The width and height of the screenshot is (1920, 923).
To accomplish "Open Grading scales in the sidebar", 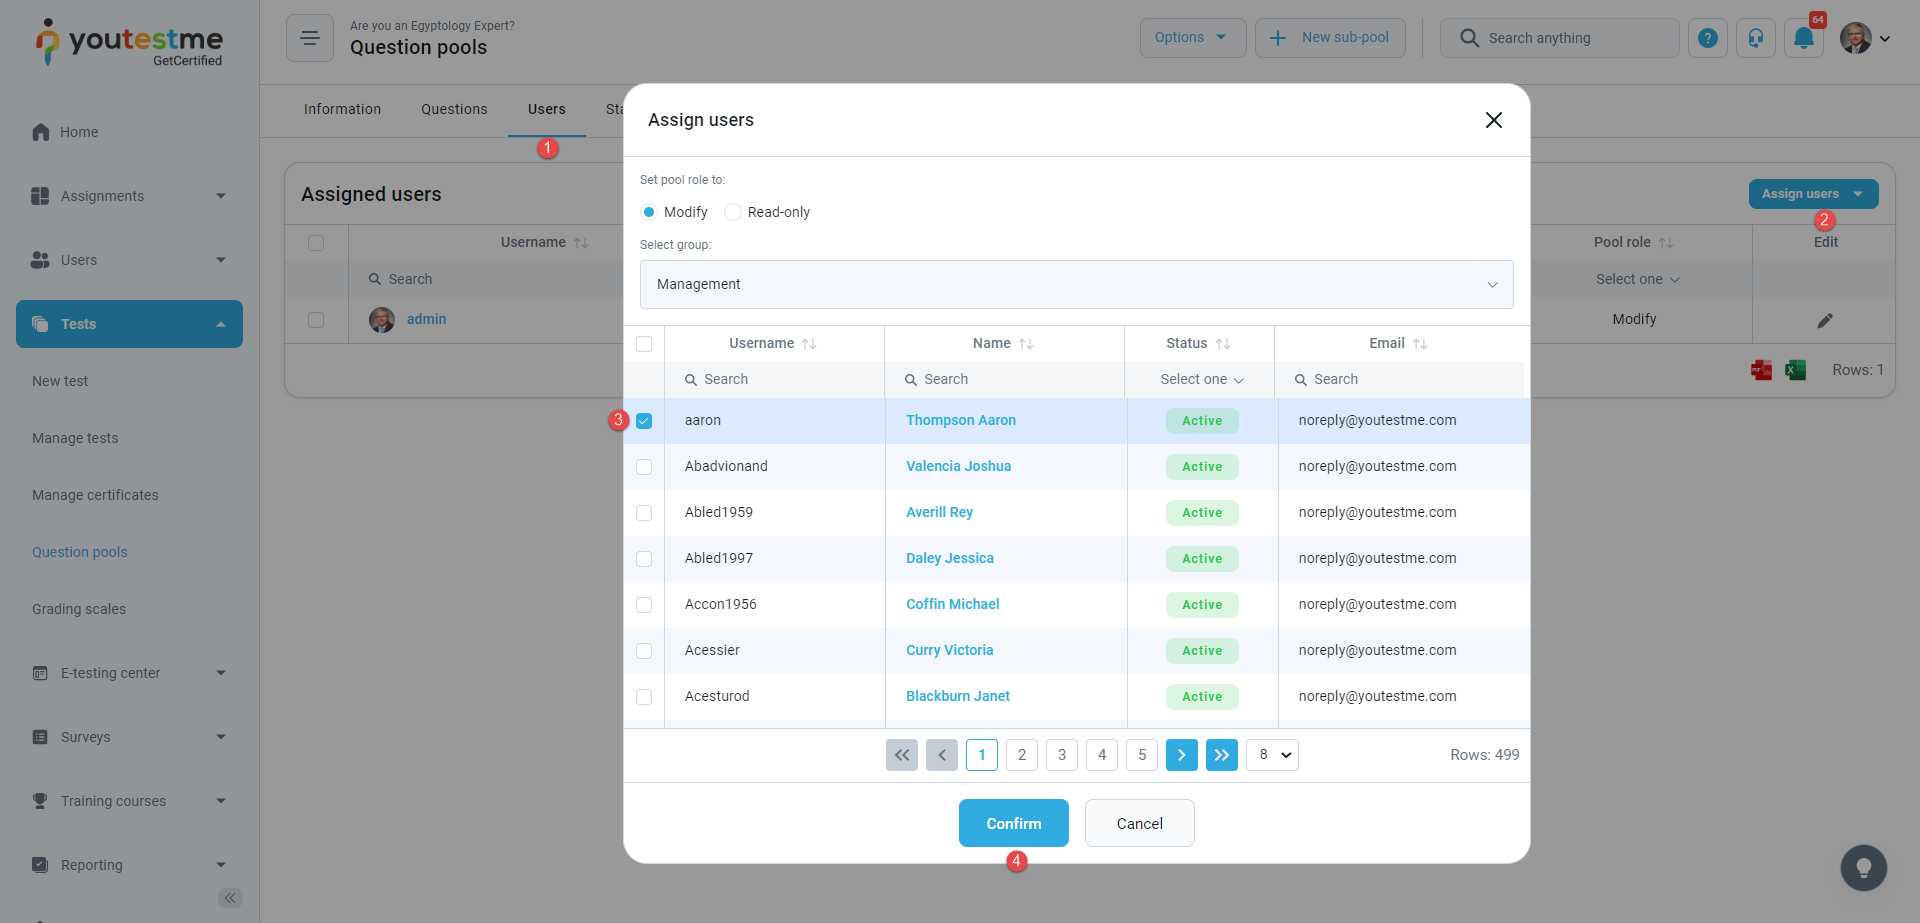I will [x=79, y=609].
